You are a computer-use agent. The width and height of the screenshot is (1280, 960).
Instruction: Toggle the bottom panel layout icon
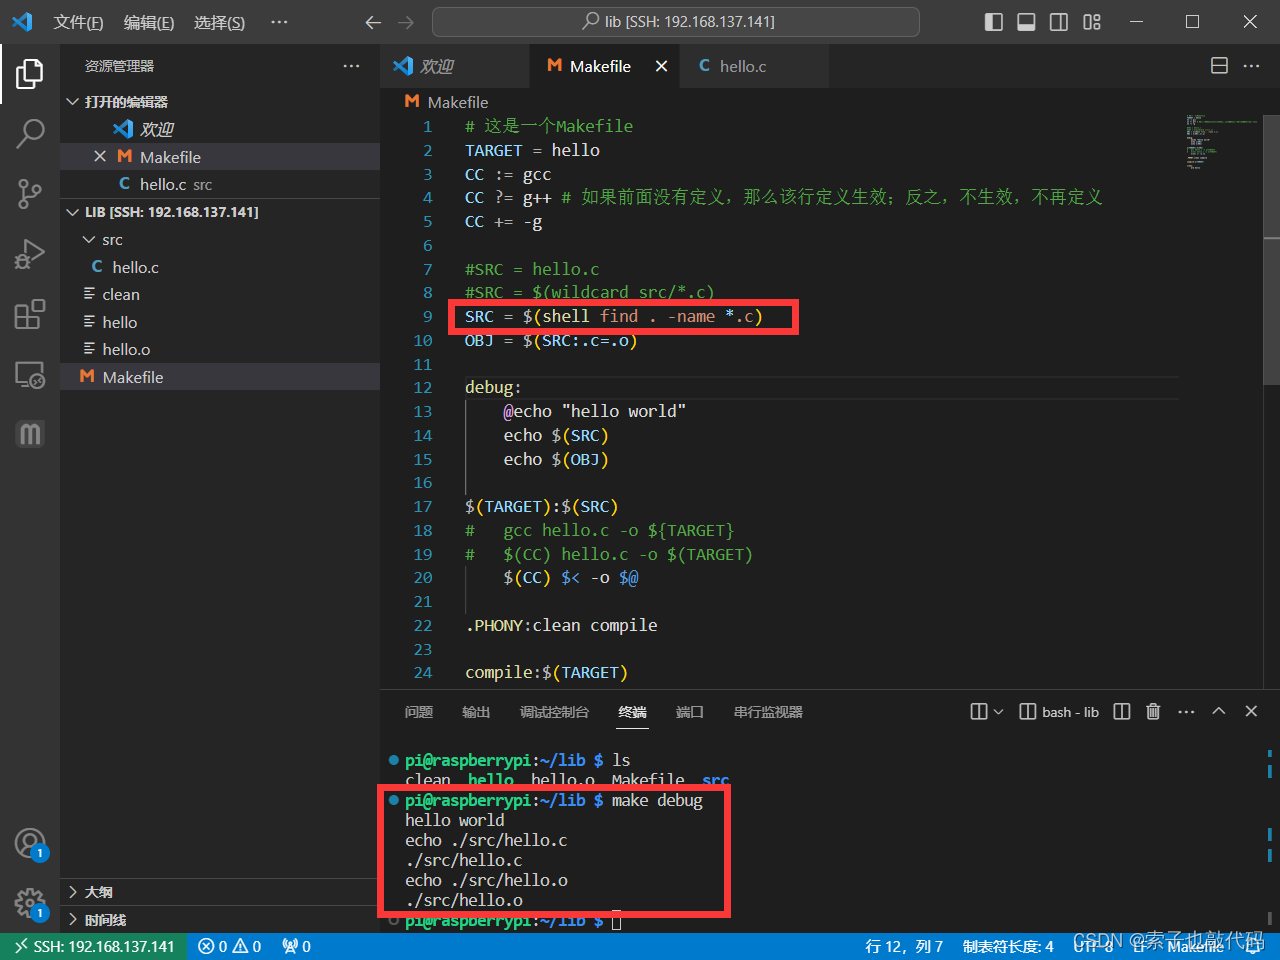click(1026, 22)
